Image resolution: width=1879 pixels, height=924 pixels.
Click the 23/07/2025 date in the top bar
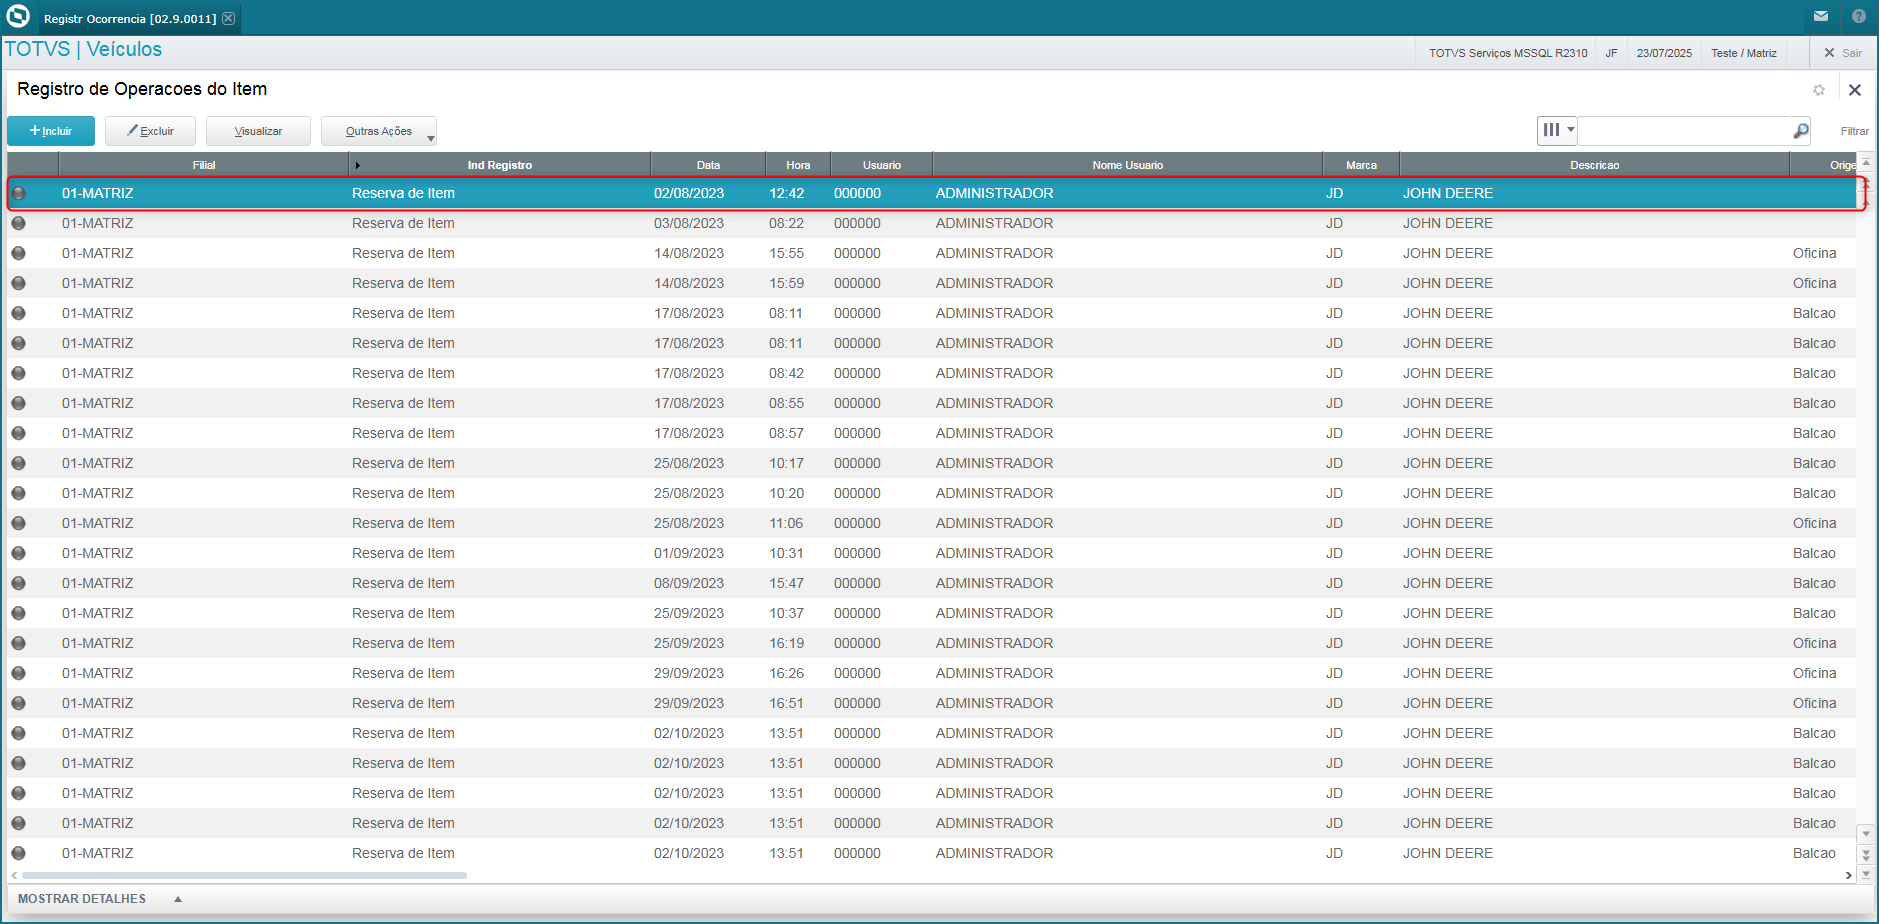pos(1664,53)
